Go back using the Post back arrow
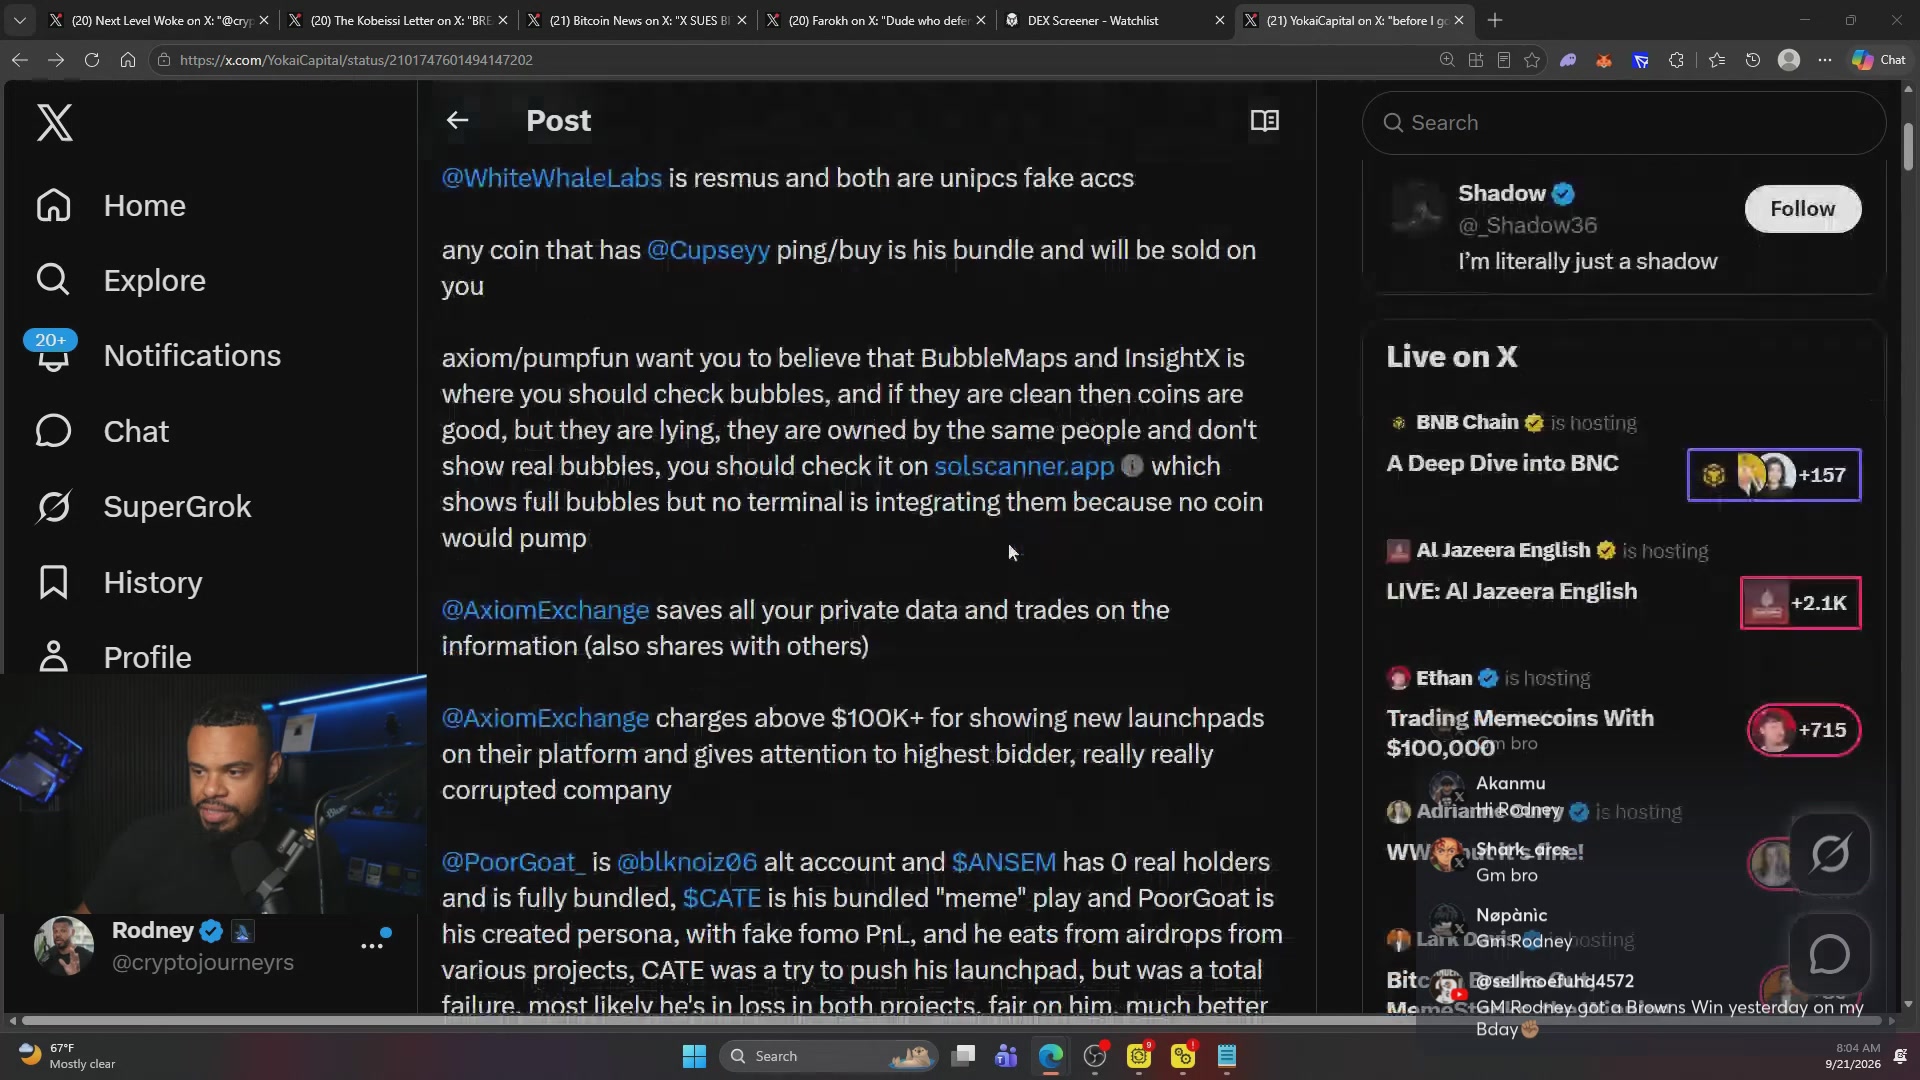Image resolution: width=1920 pixels, height=1080 pixels. pyautogui.click(x=457, y=120)
